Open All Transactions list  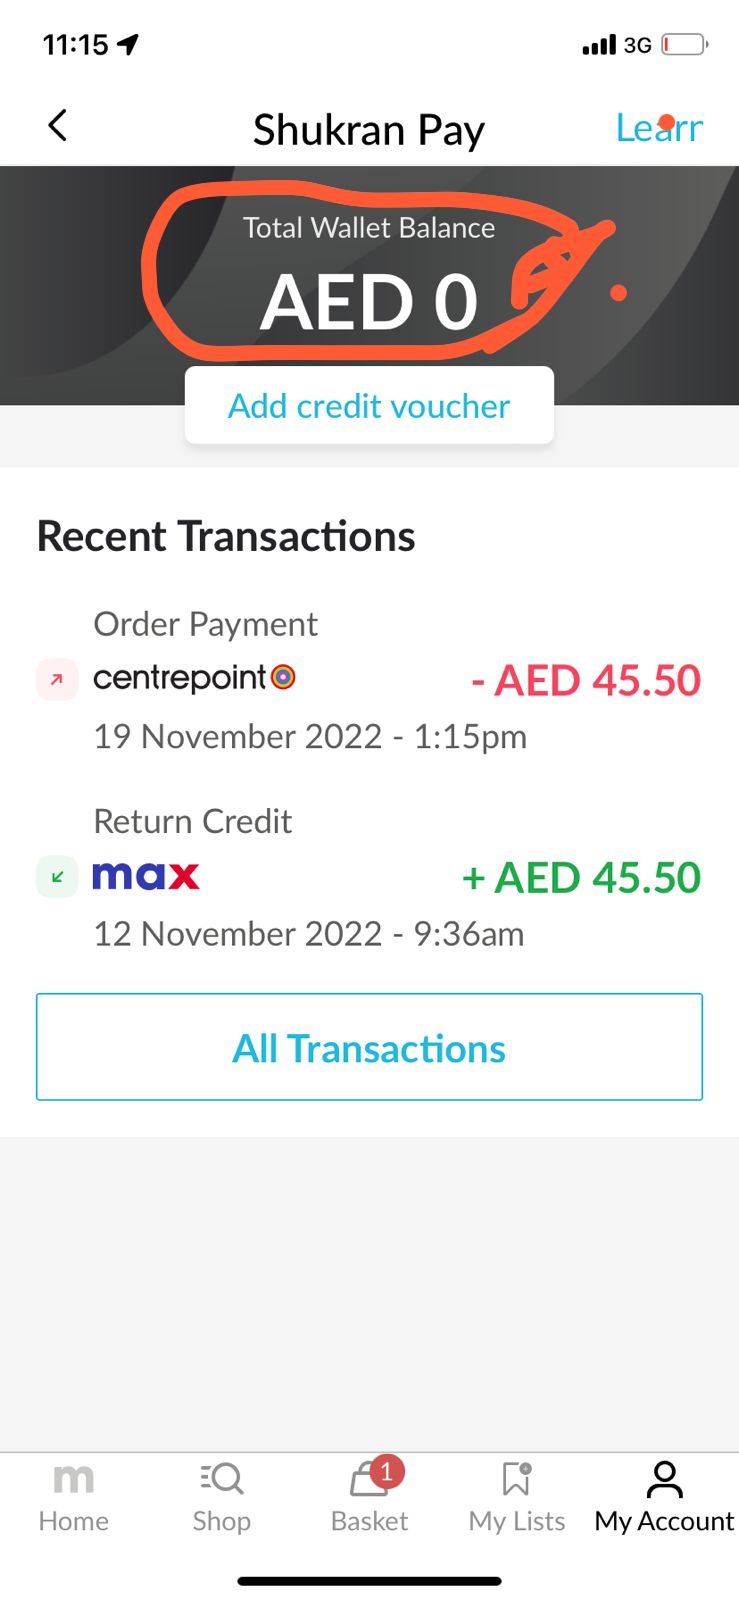pyautogui.click(x=369, y=1047)
